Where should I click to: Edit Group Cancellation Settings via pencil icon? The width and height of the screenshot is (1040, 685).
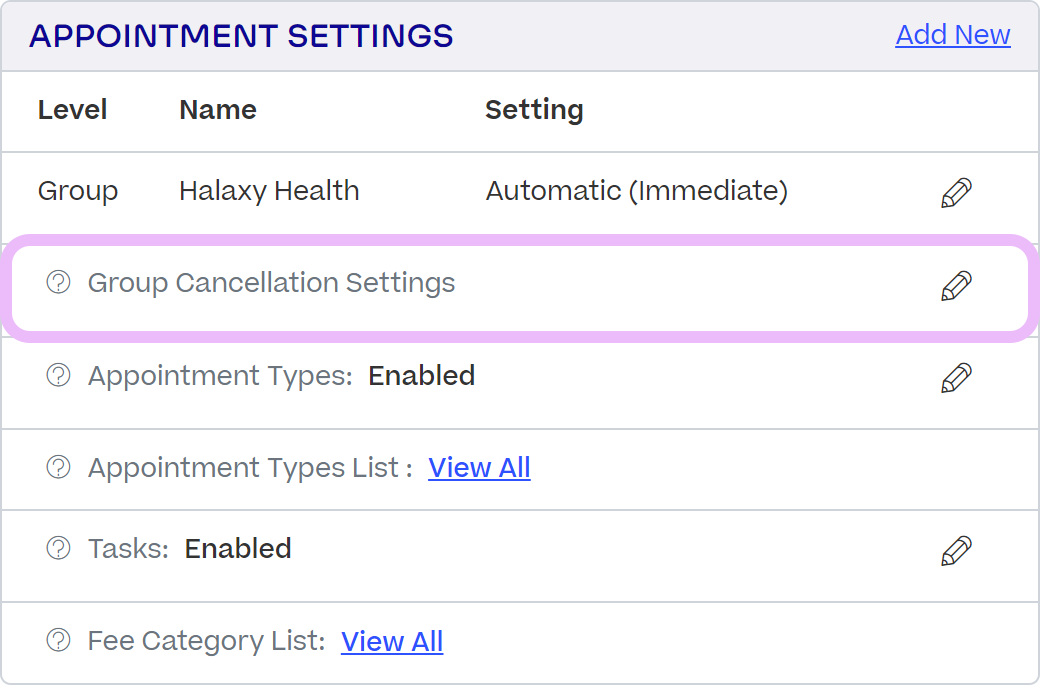pos(956,285)
